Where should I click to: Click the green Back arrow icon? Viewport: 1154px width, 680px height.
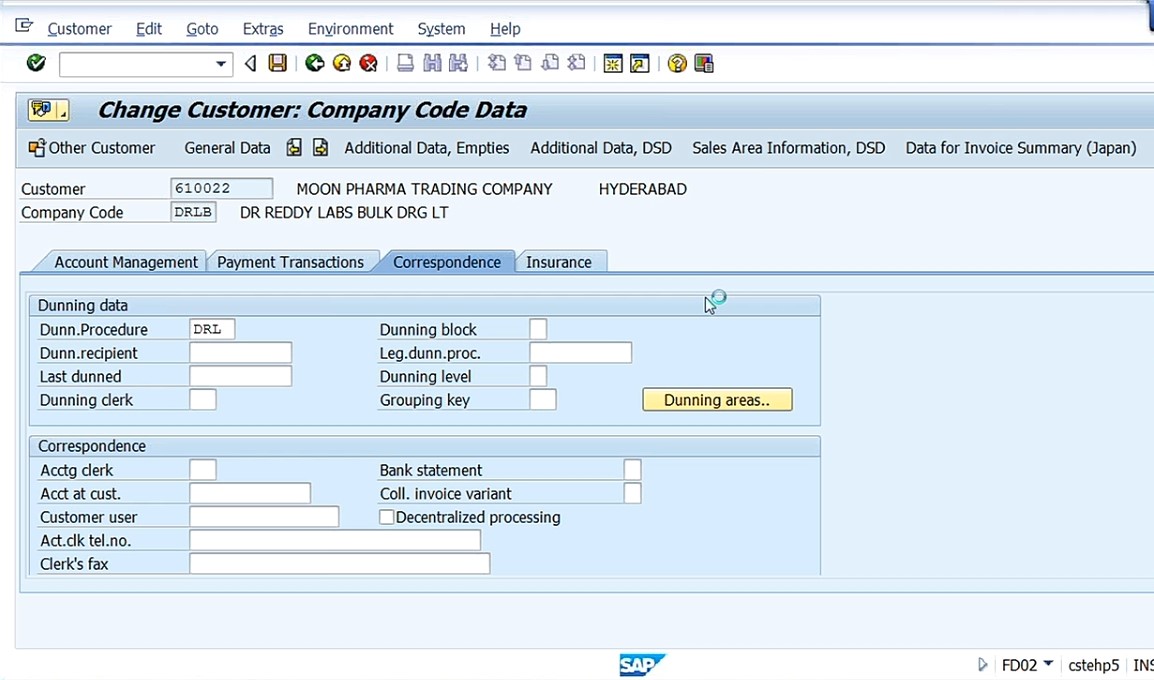(315, 63)
